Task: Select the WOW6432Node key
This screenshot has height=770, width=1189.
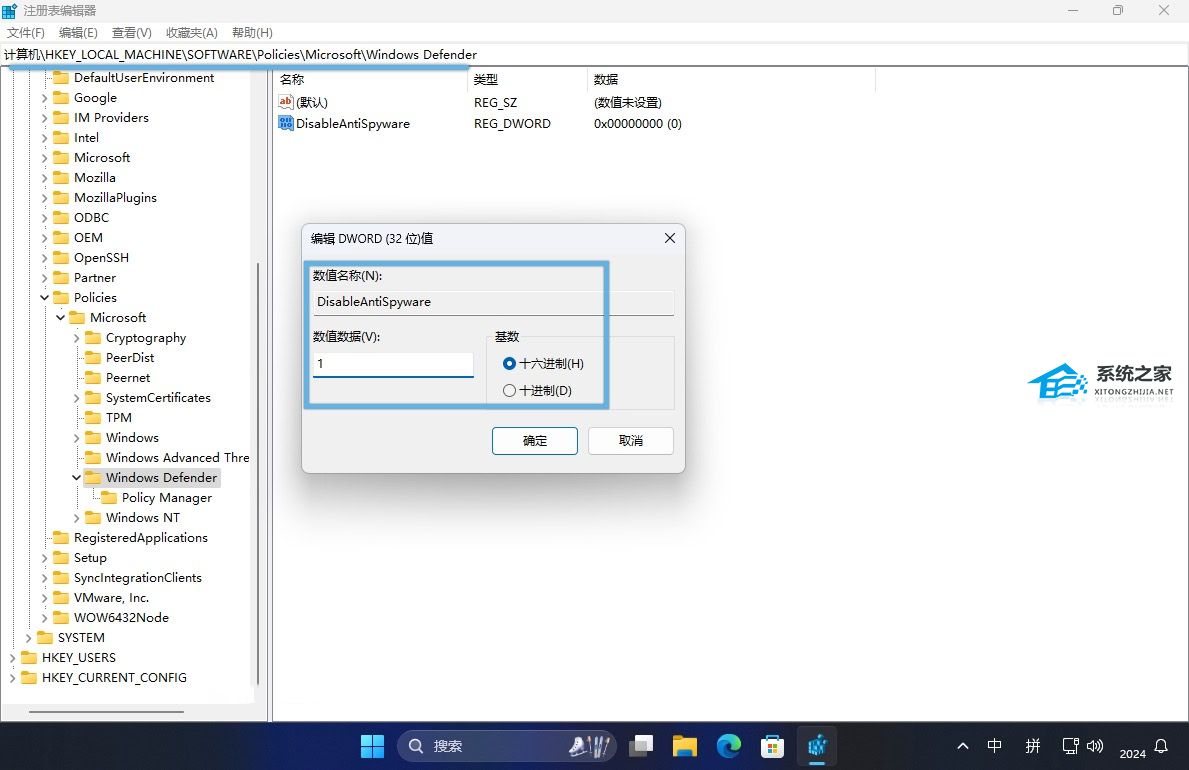Action: tap(121, 618)
